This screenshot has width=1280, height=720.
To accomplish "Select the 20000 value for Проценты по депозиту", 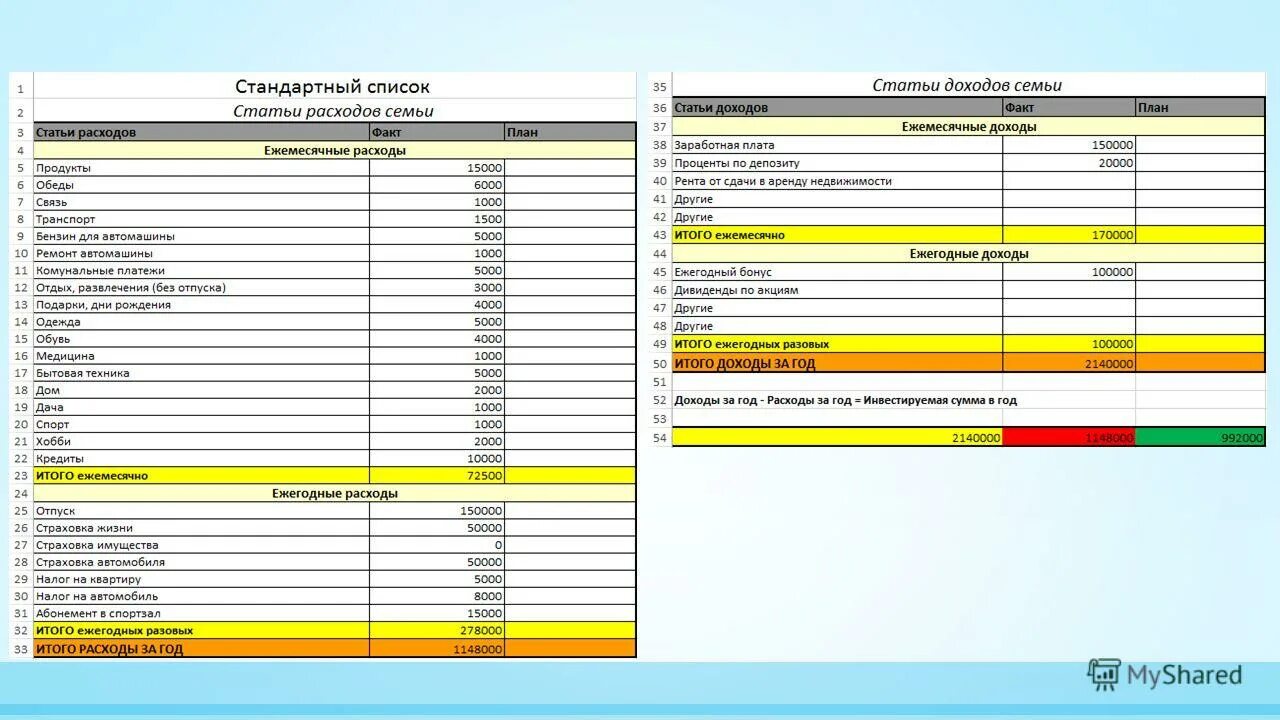I will [x=1070, y=163].
